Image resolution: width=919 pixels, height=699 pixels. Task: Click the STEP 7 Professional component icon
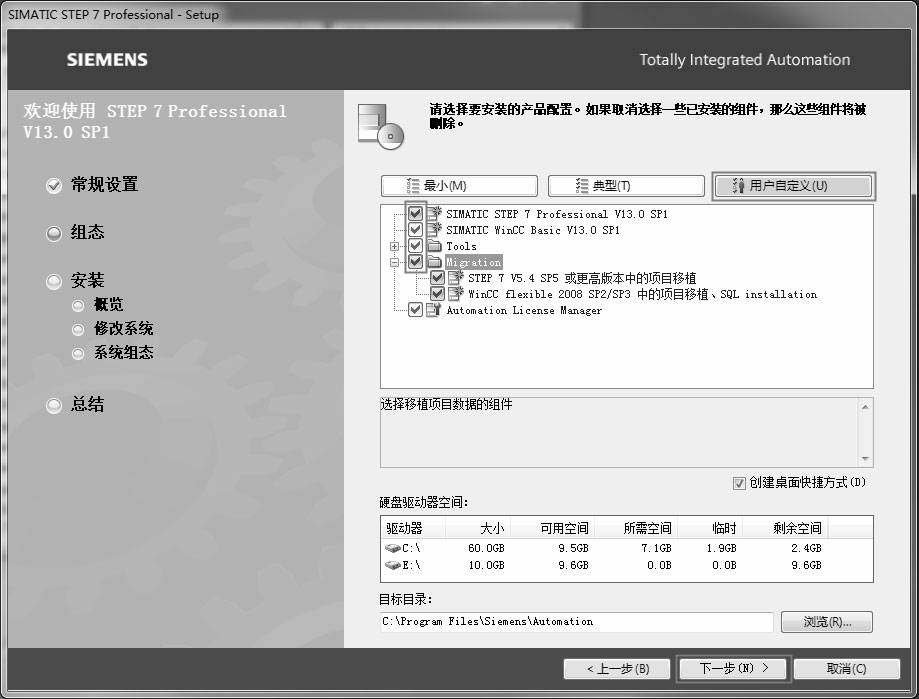point(434,213)
